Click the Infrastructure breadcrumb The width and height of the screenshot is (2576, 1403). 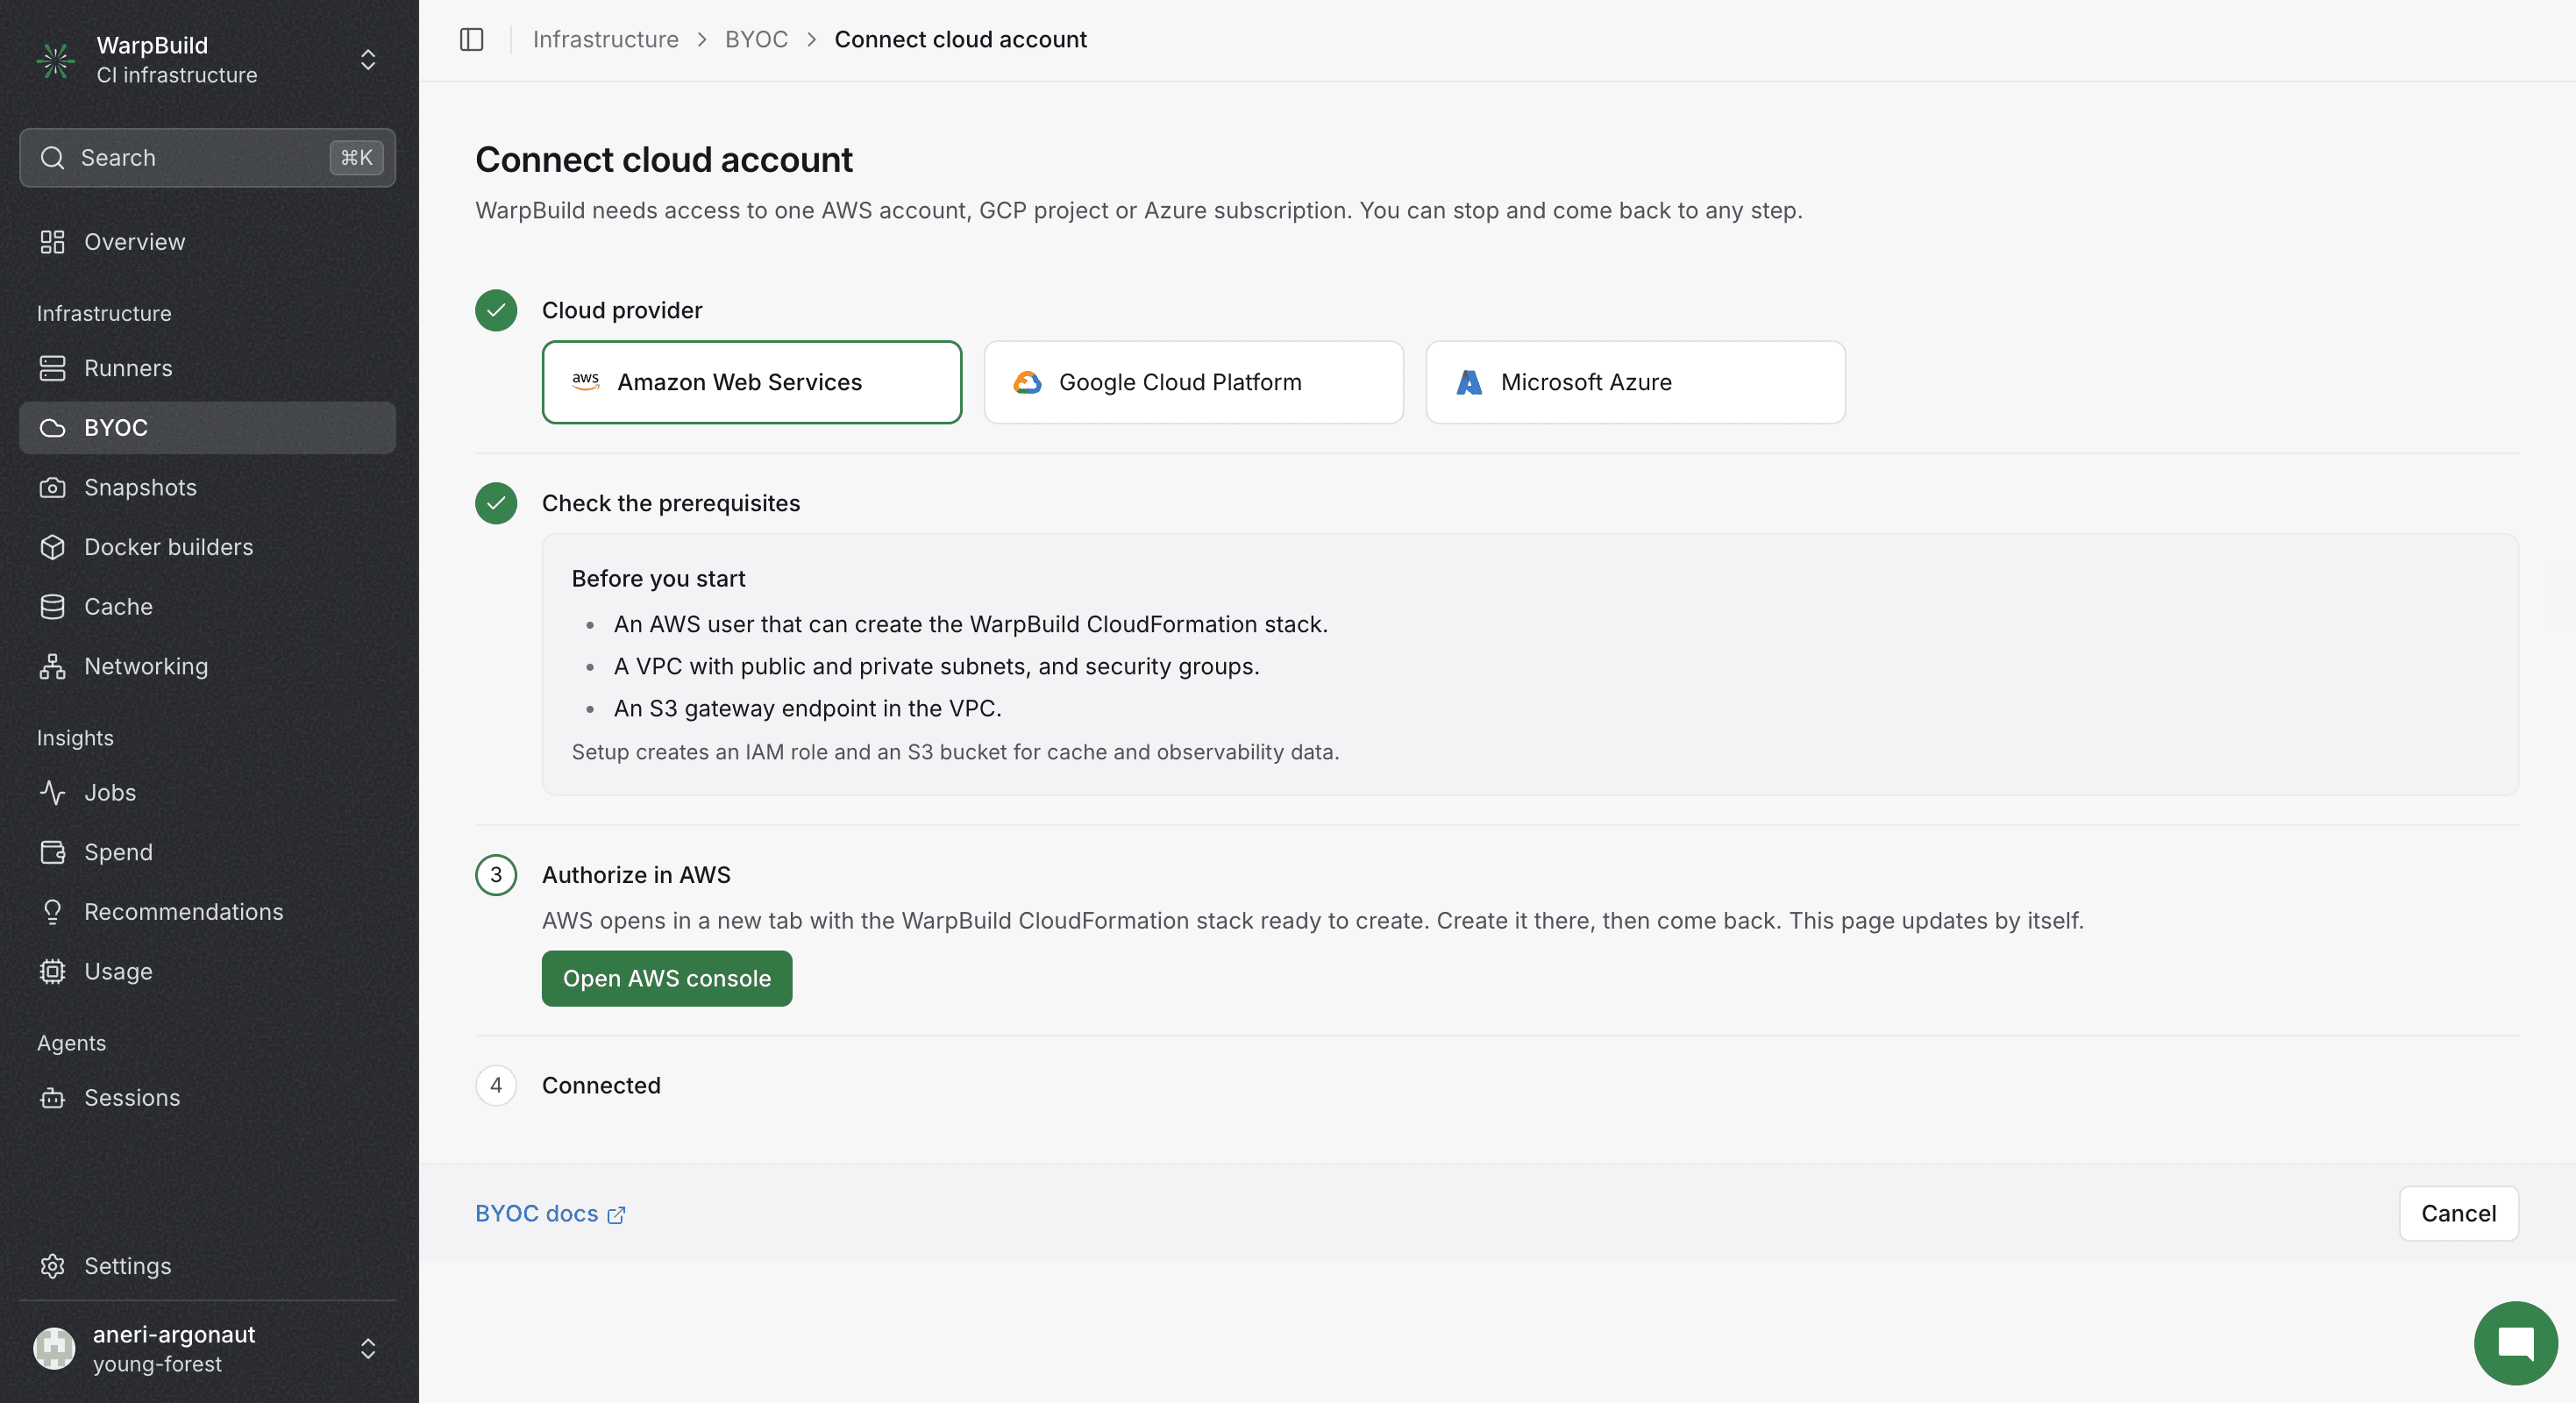pos(605,39)
